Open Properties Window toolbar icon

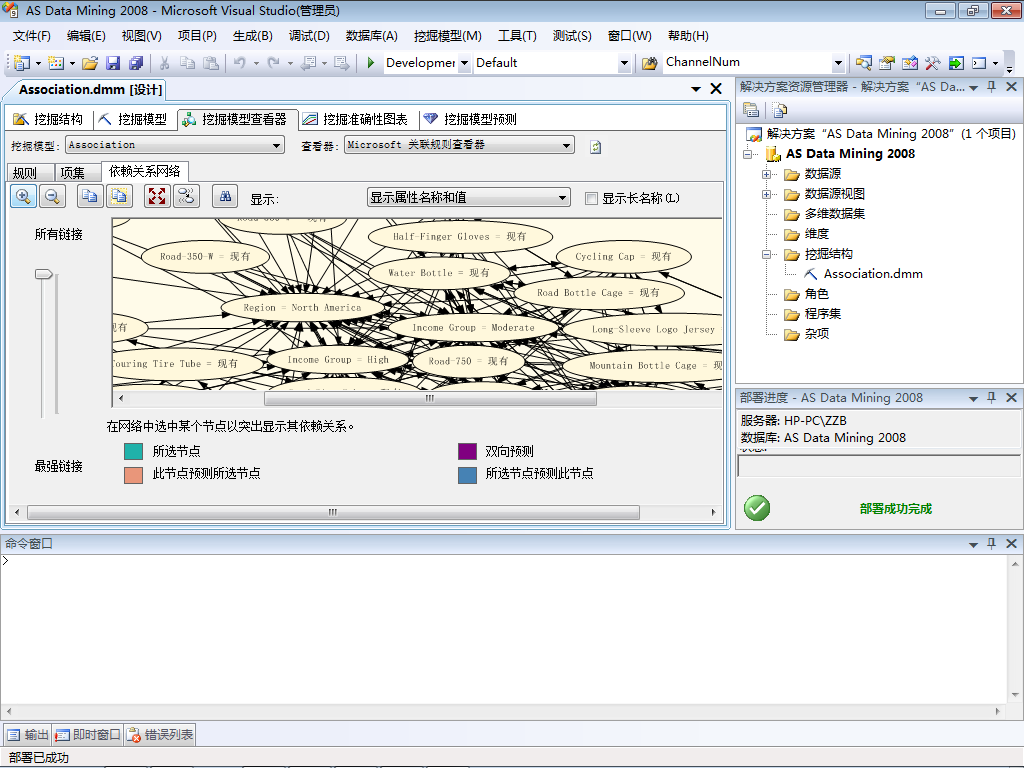[x=886, y=63]
